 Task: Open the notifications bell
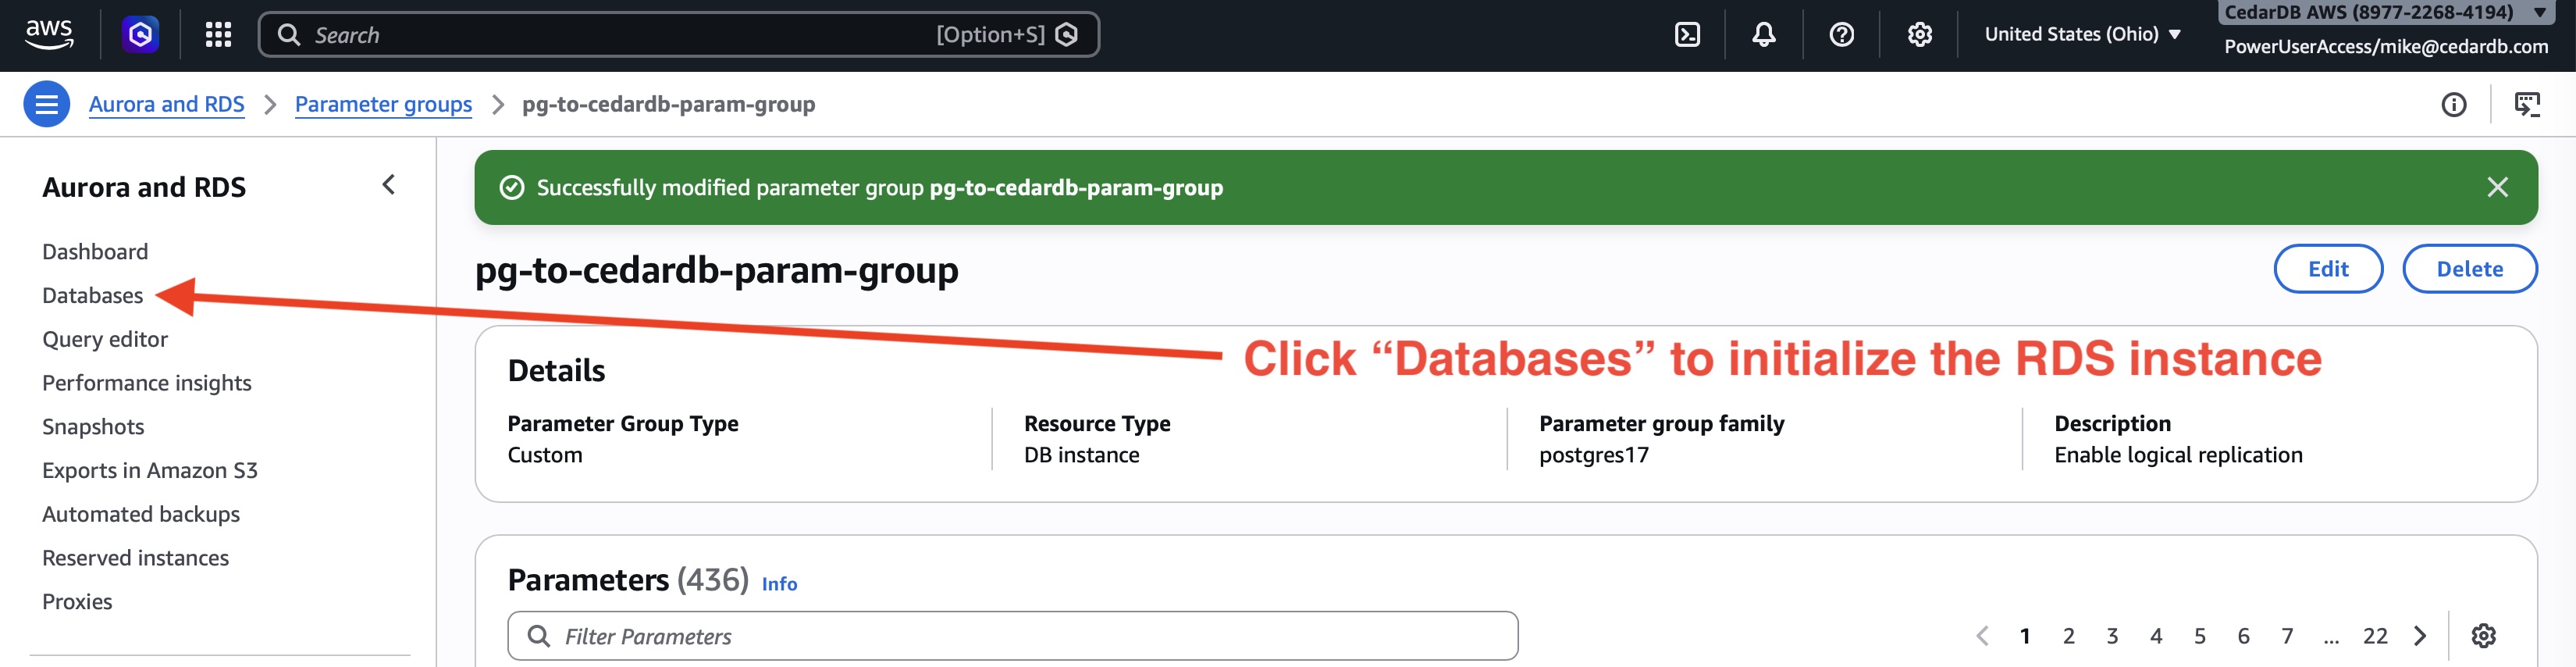[x=1763, y=35]
